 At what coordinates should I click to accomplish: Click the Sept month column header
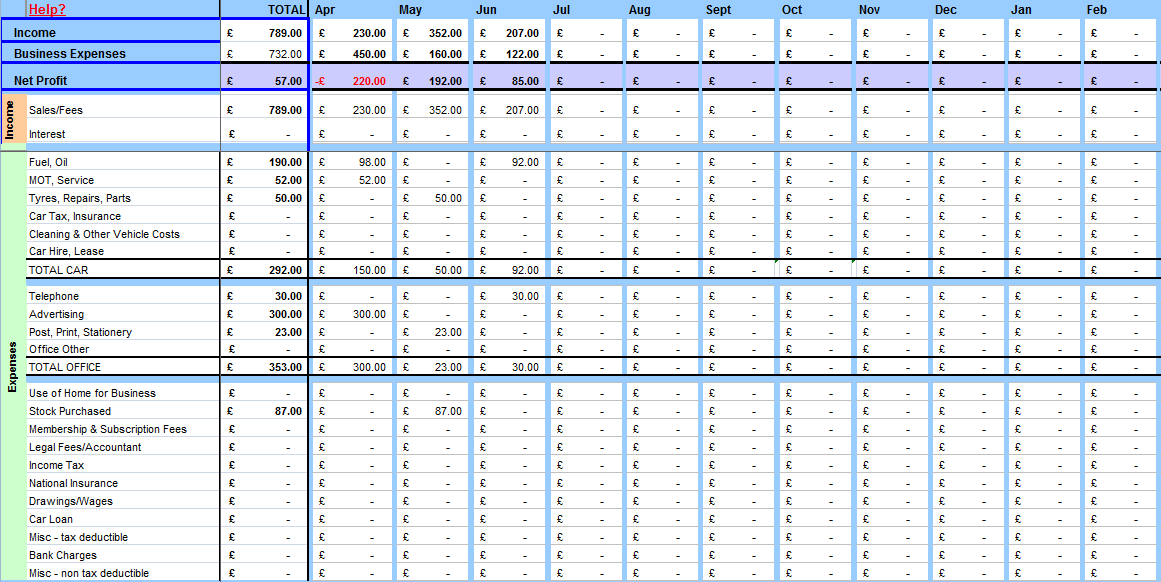[718, 10]
